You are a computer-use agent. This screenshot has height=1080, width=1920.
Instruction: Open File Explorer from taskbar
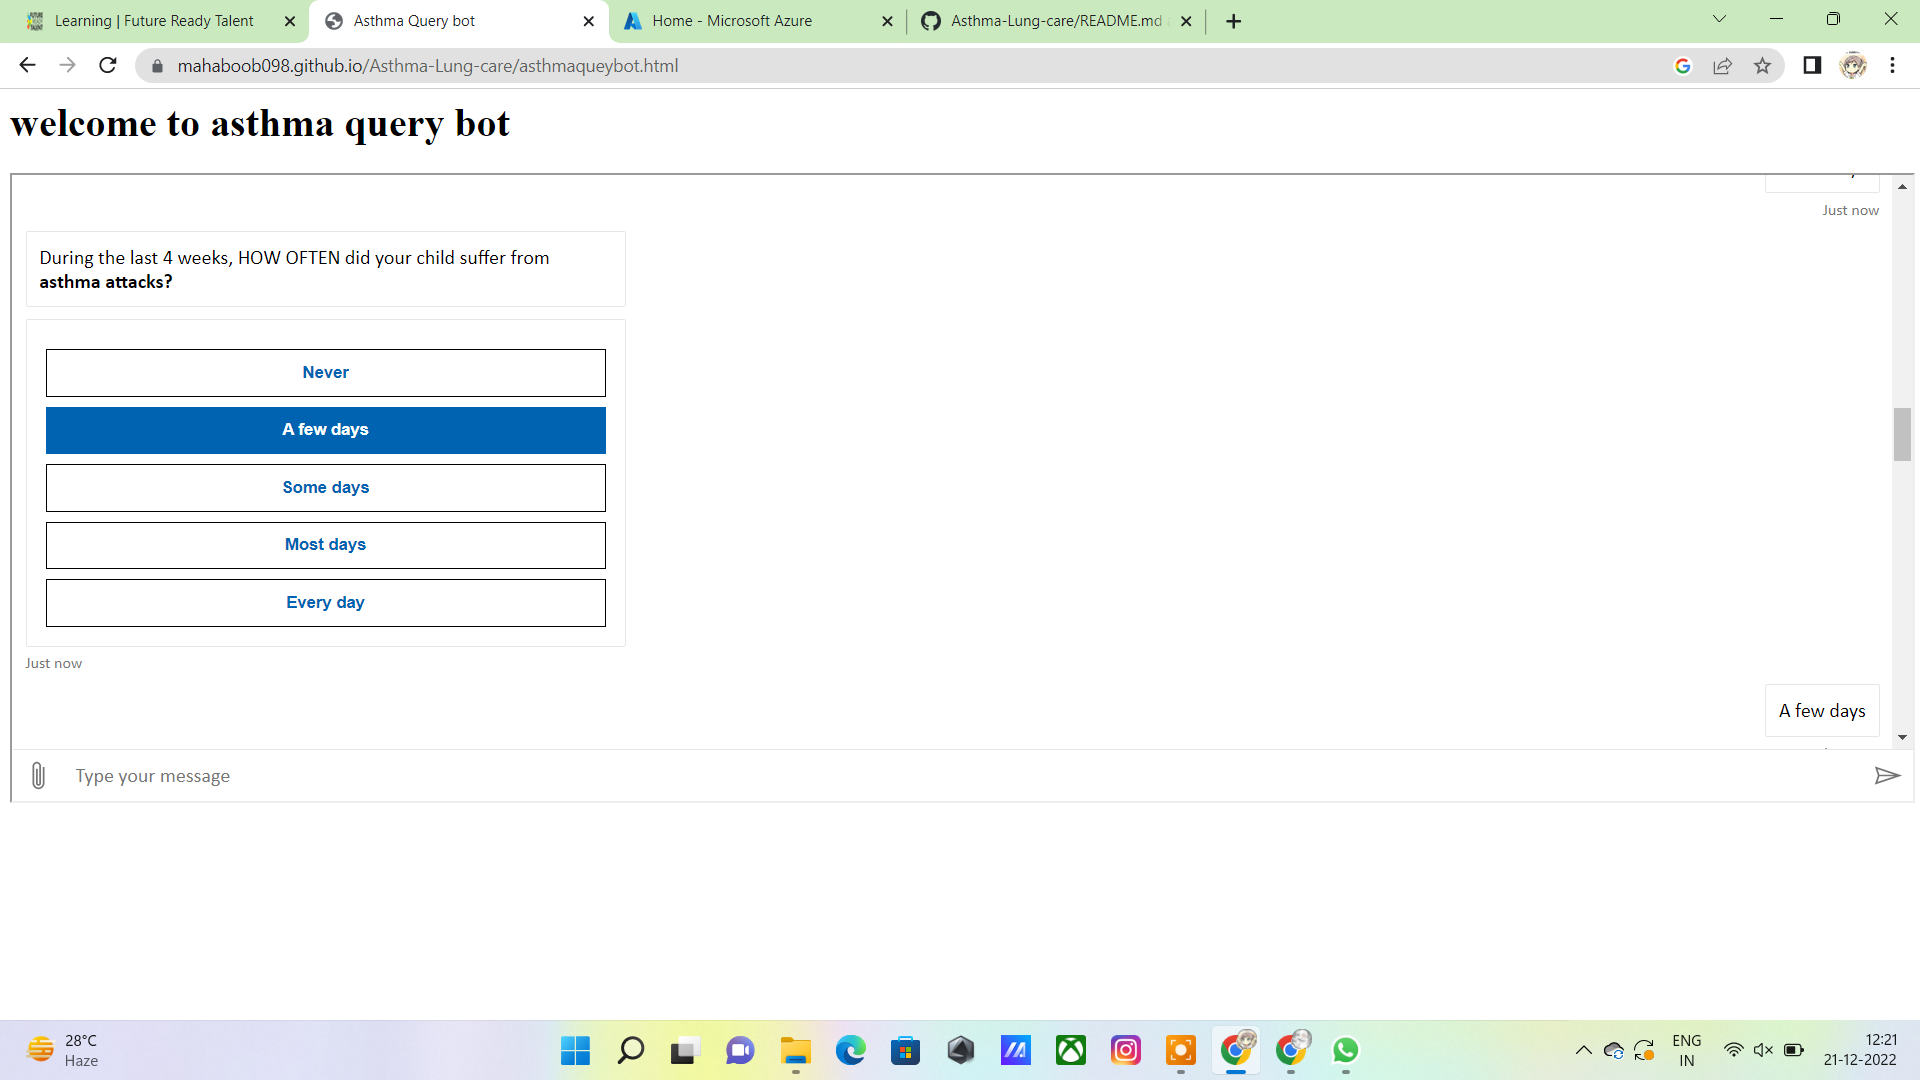pyautogui.click(x=795, y=1050)
